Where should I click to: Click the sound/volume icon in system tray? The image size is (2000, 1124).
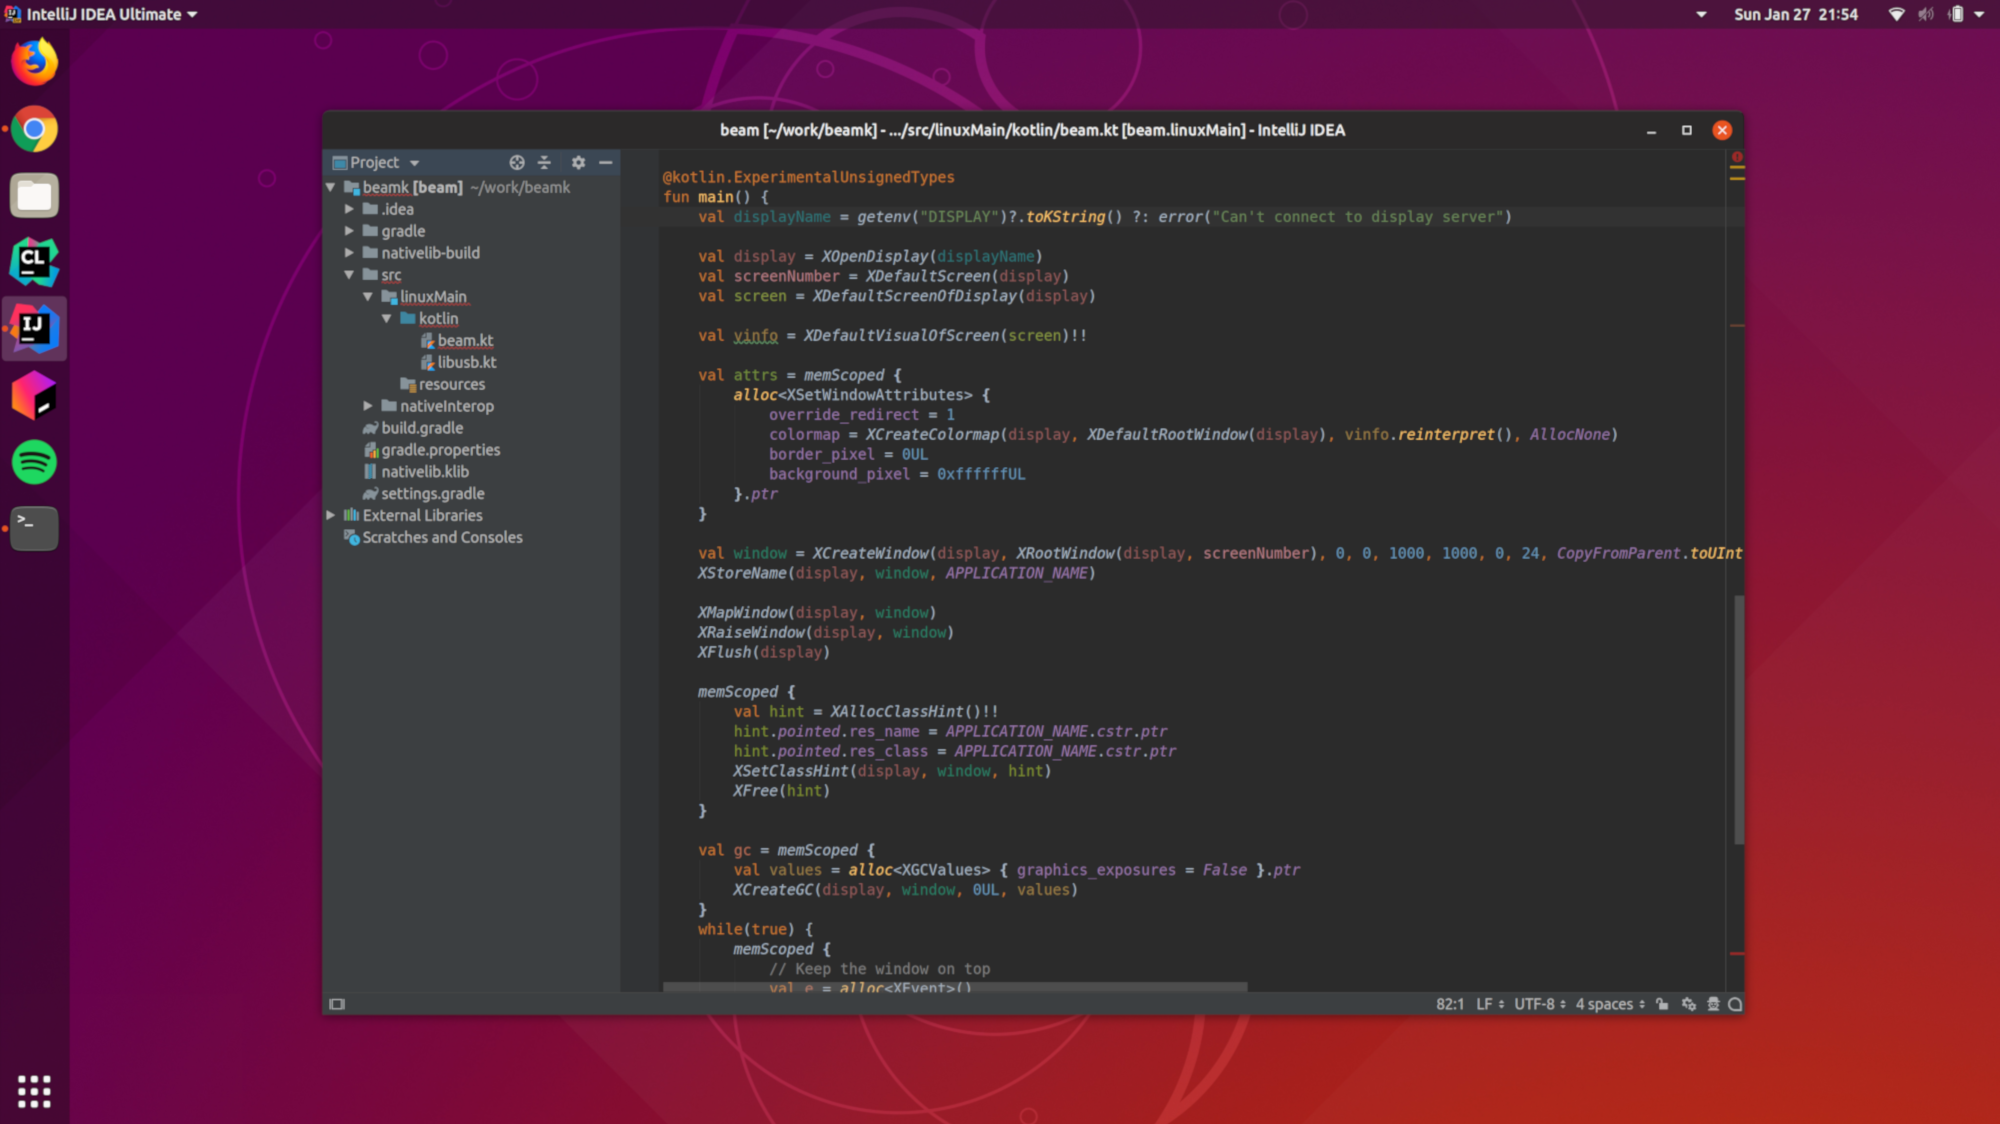(1923, 14)
